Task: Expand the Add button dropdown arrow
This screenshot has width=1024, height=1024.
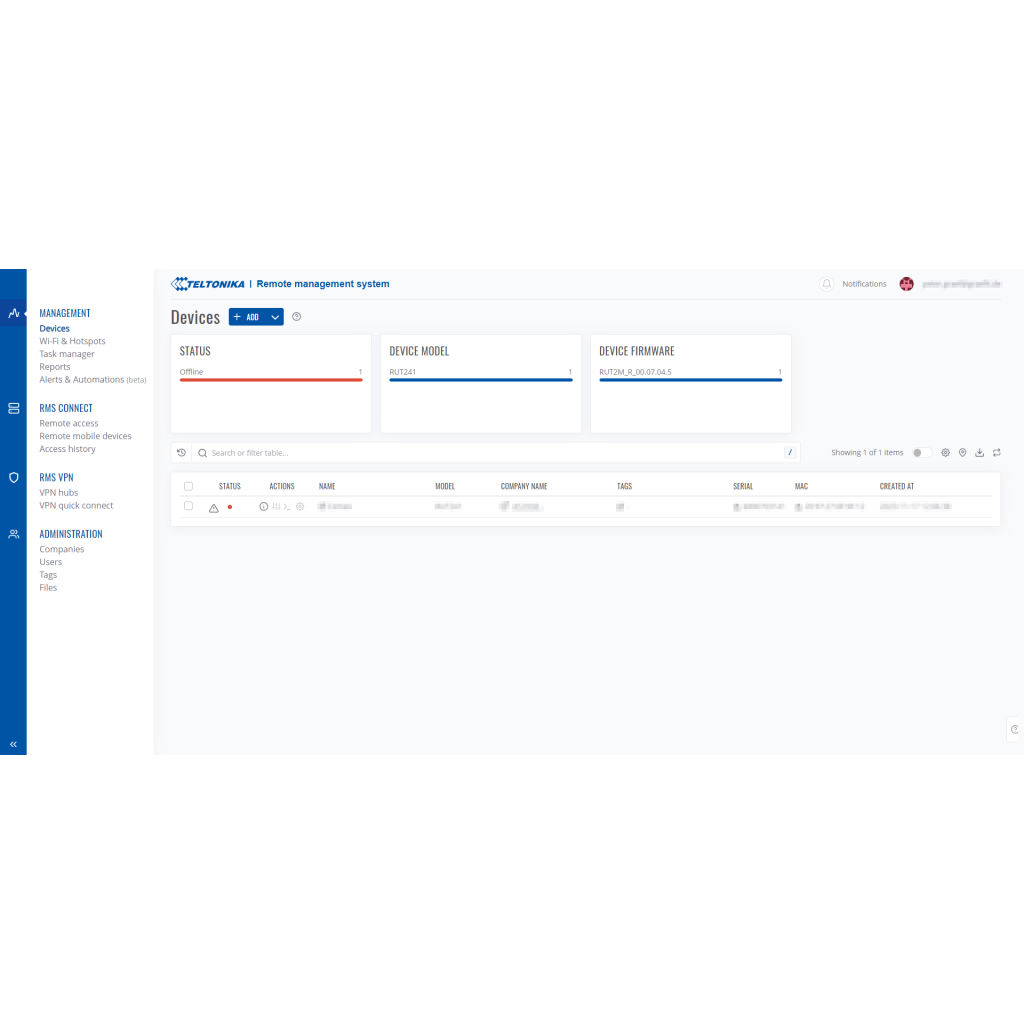Action: pos(275,317)
